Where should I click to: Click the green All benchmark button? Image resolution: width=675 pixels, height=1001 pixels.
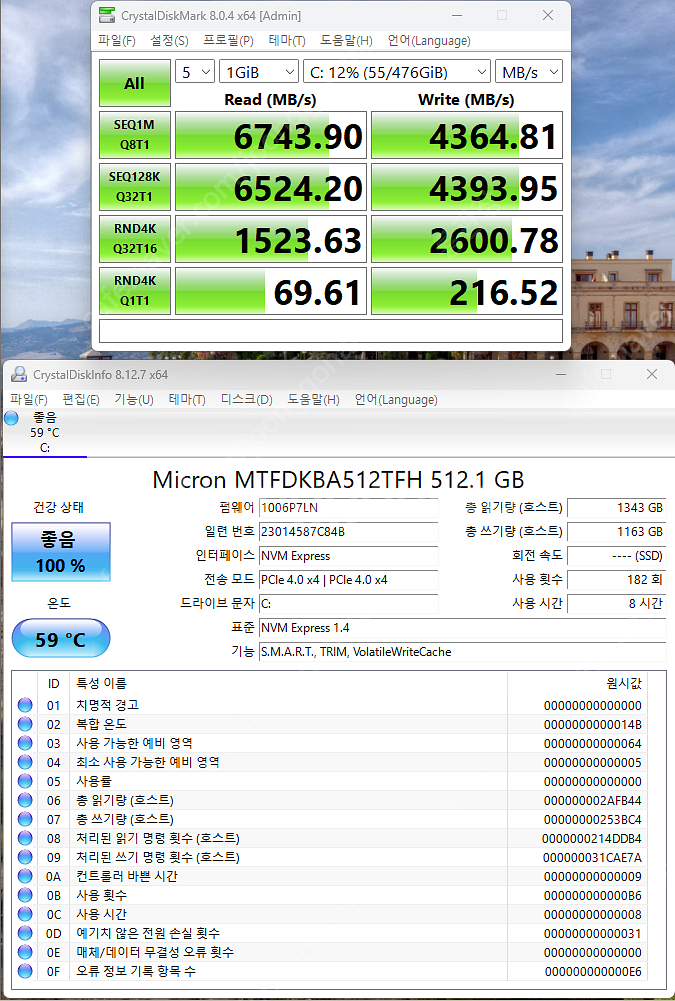click(x=135, y=83)
